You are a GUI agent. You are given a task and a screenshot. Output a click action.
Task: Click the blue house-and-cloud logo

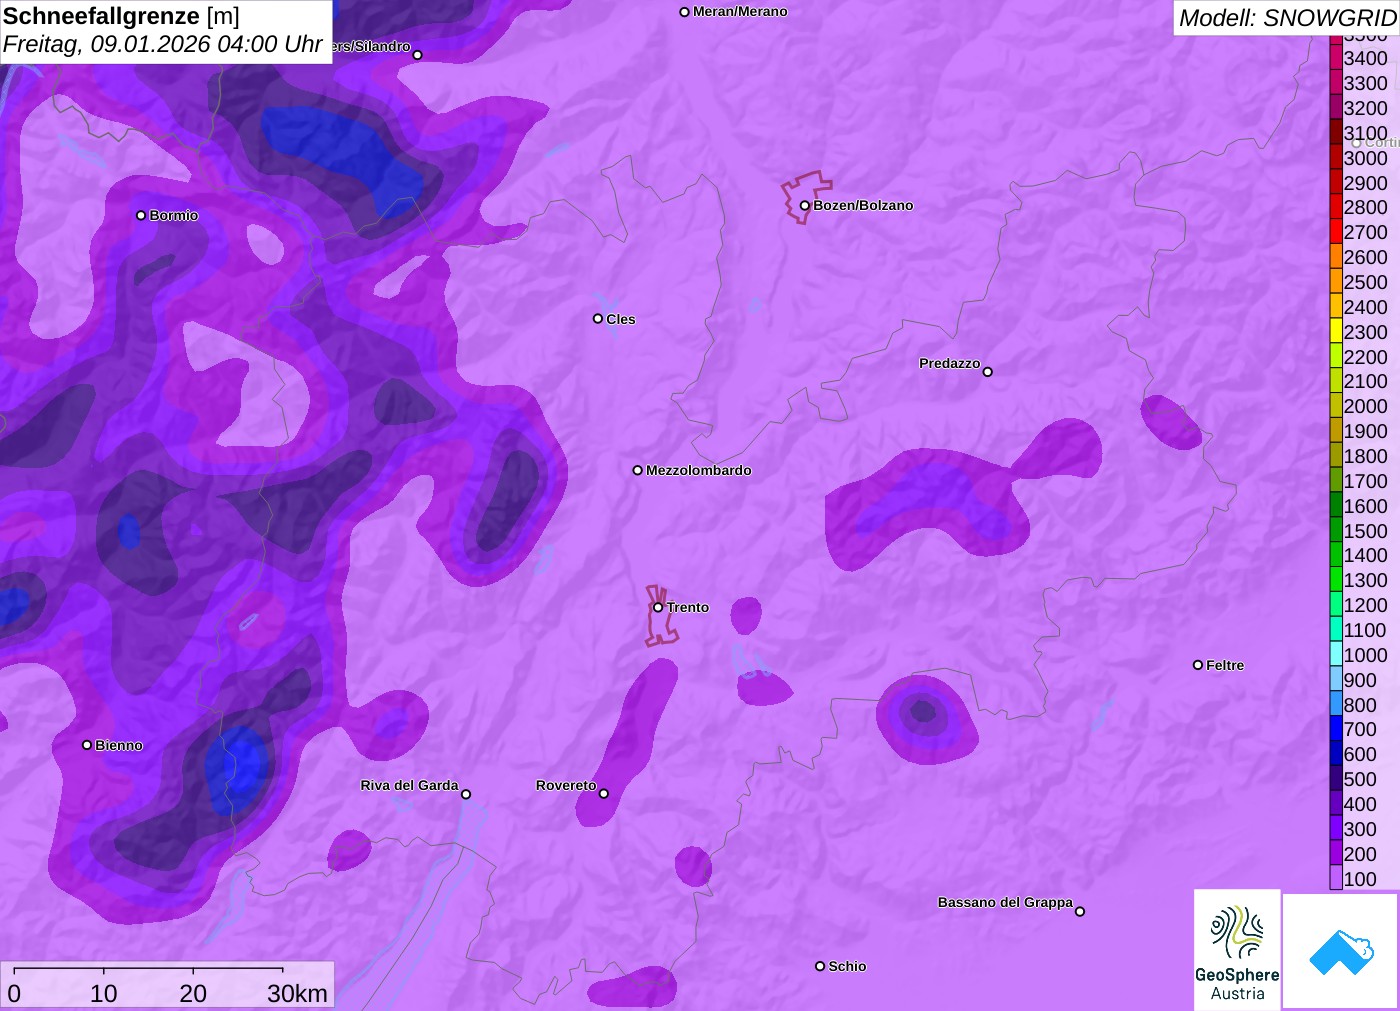tap(1341, 951)
